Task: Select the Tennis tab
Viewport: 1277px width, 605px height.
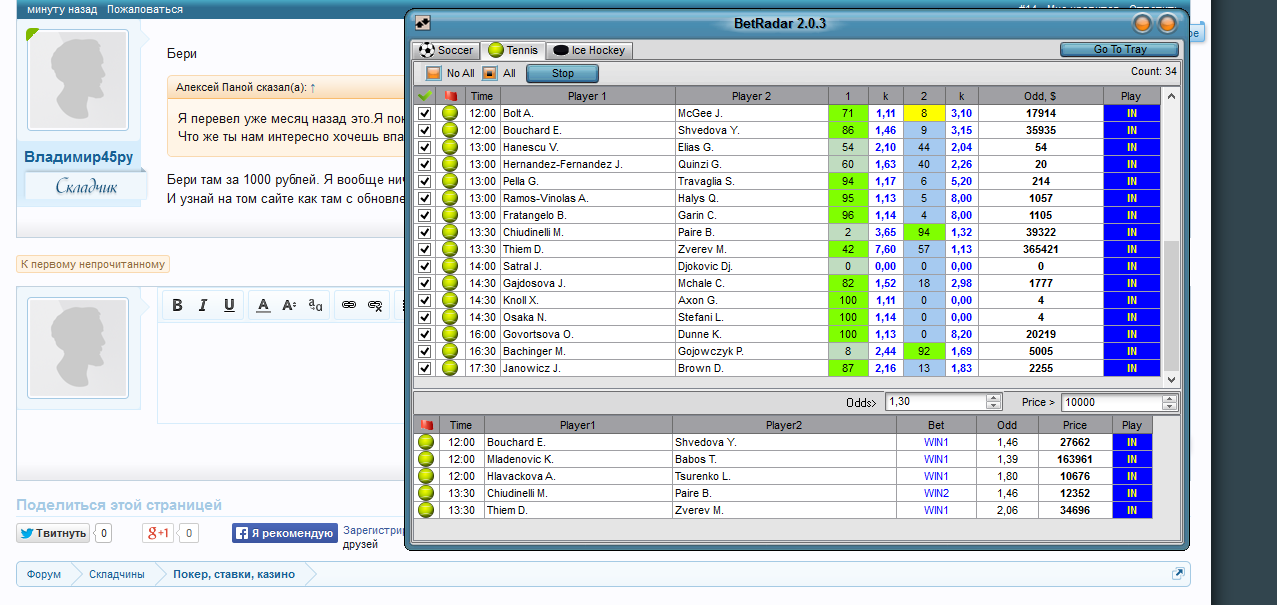Action: [512, 50]
